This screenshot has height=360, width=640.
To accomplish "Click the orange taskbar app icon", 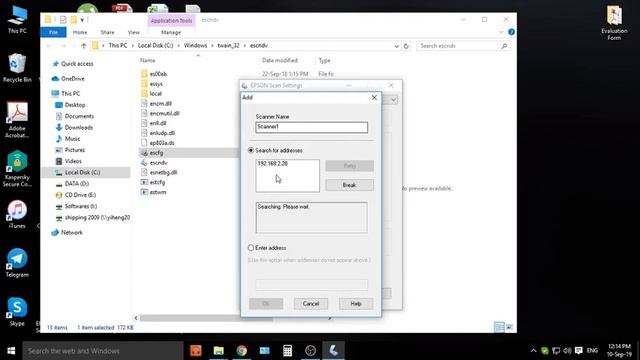I will click(x=196, y=351).
